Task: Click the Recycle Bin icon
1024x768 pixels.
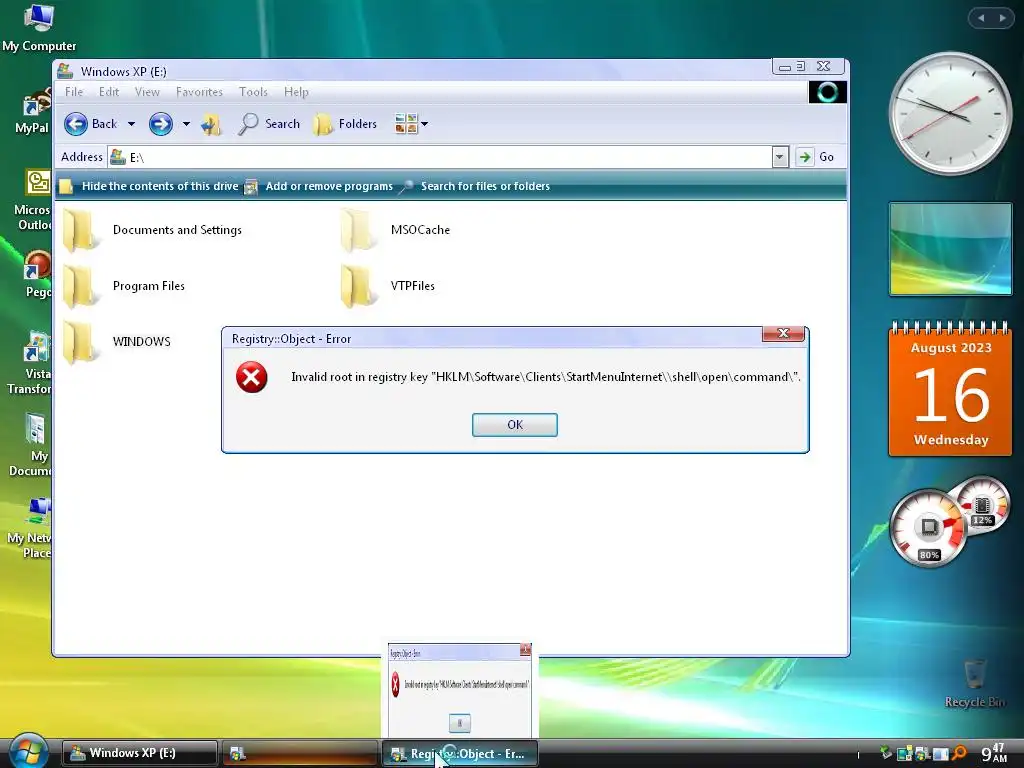Action: click(974, 683)
